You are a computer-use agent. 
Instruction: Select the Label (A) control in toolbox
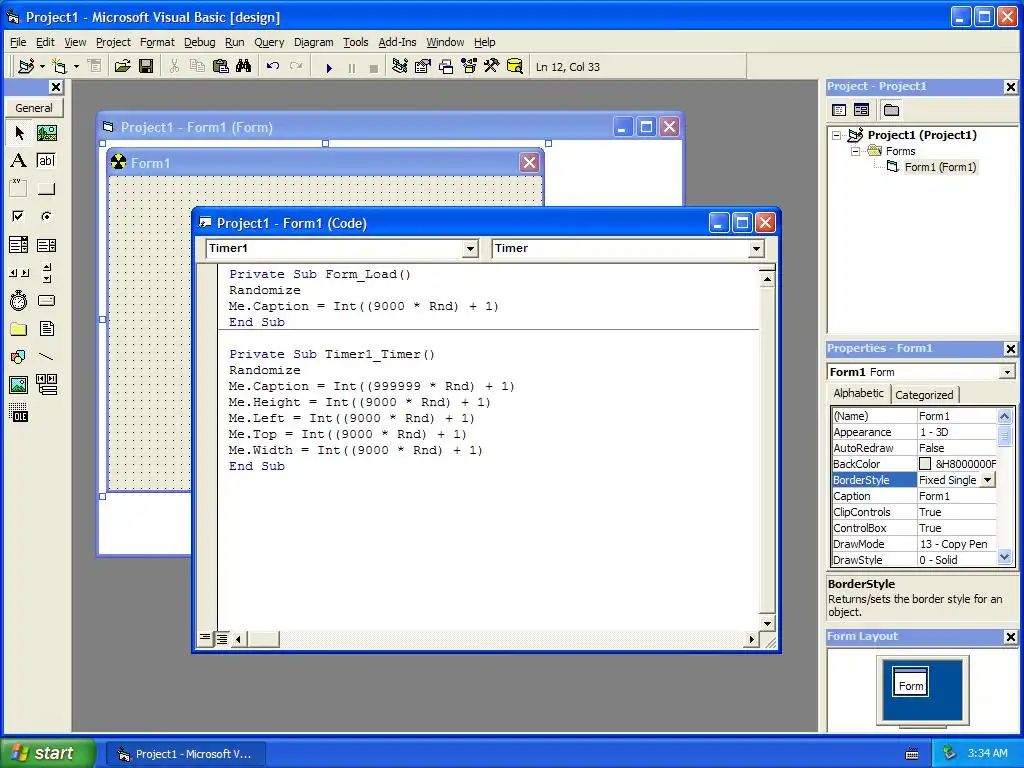coord(19,161)
